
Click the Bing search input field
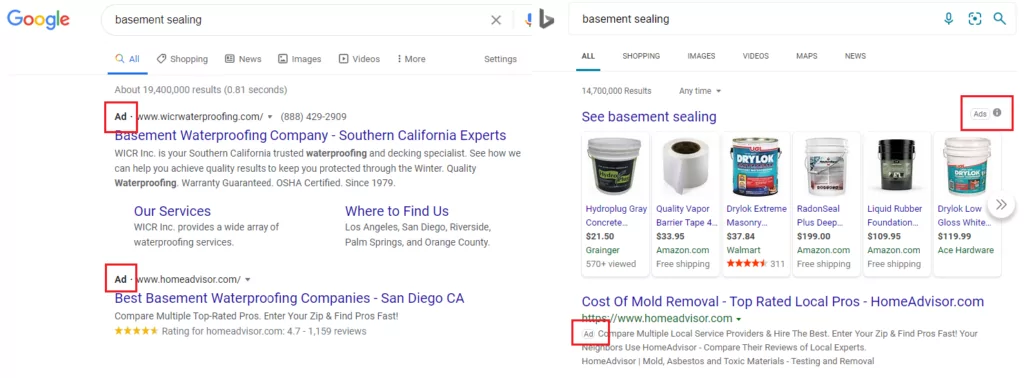point(758,19)
